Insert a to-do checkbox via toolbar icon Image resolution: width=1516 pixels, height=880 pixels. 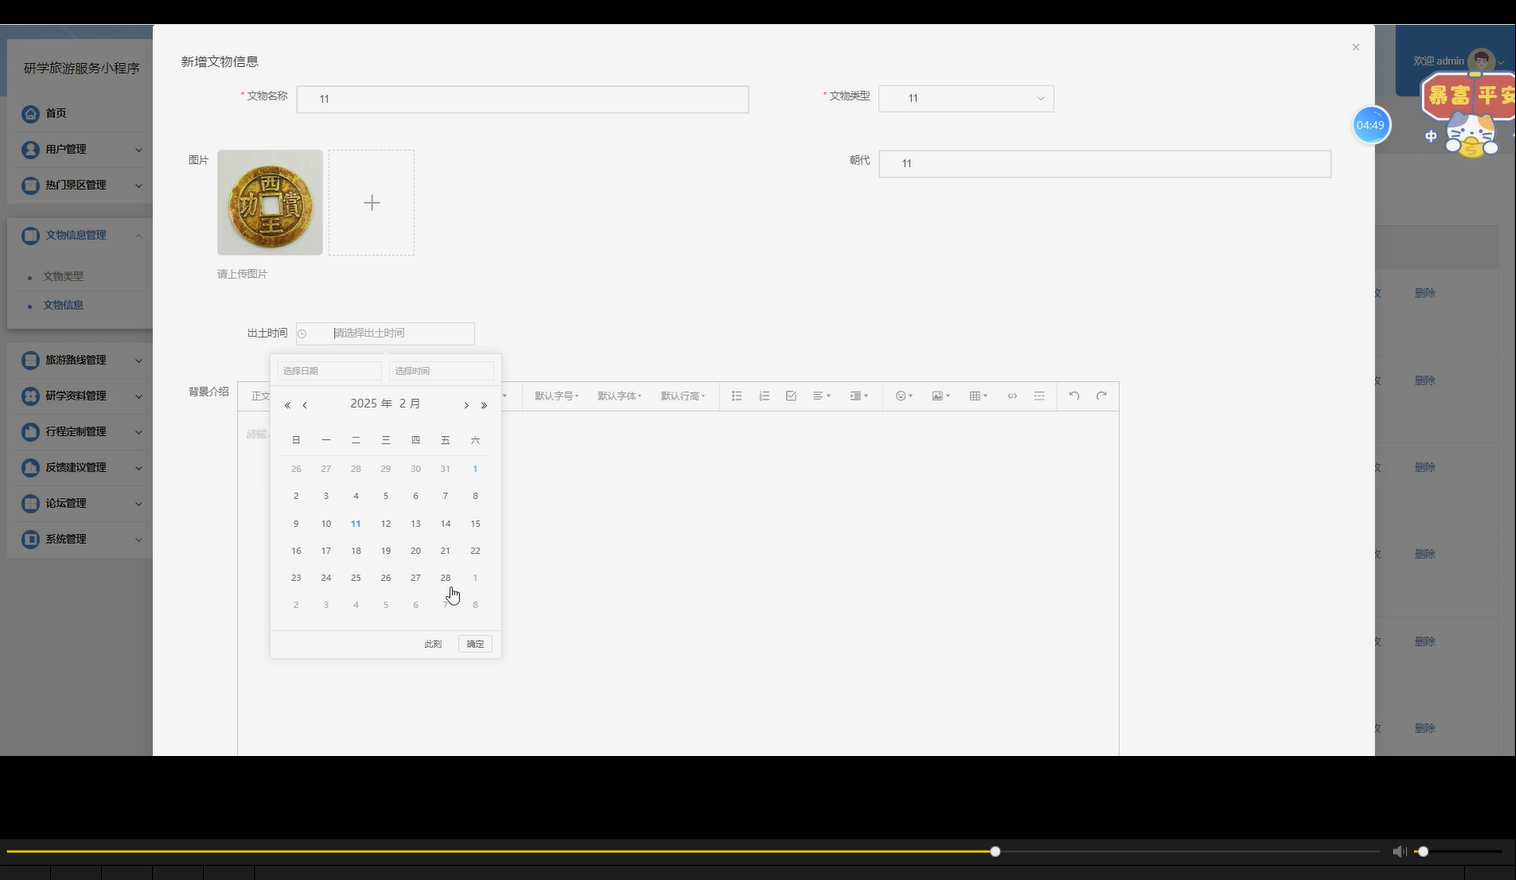(x=791, y=396)
